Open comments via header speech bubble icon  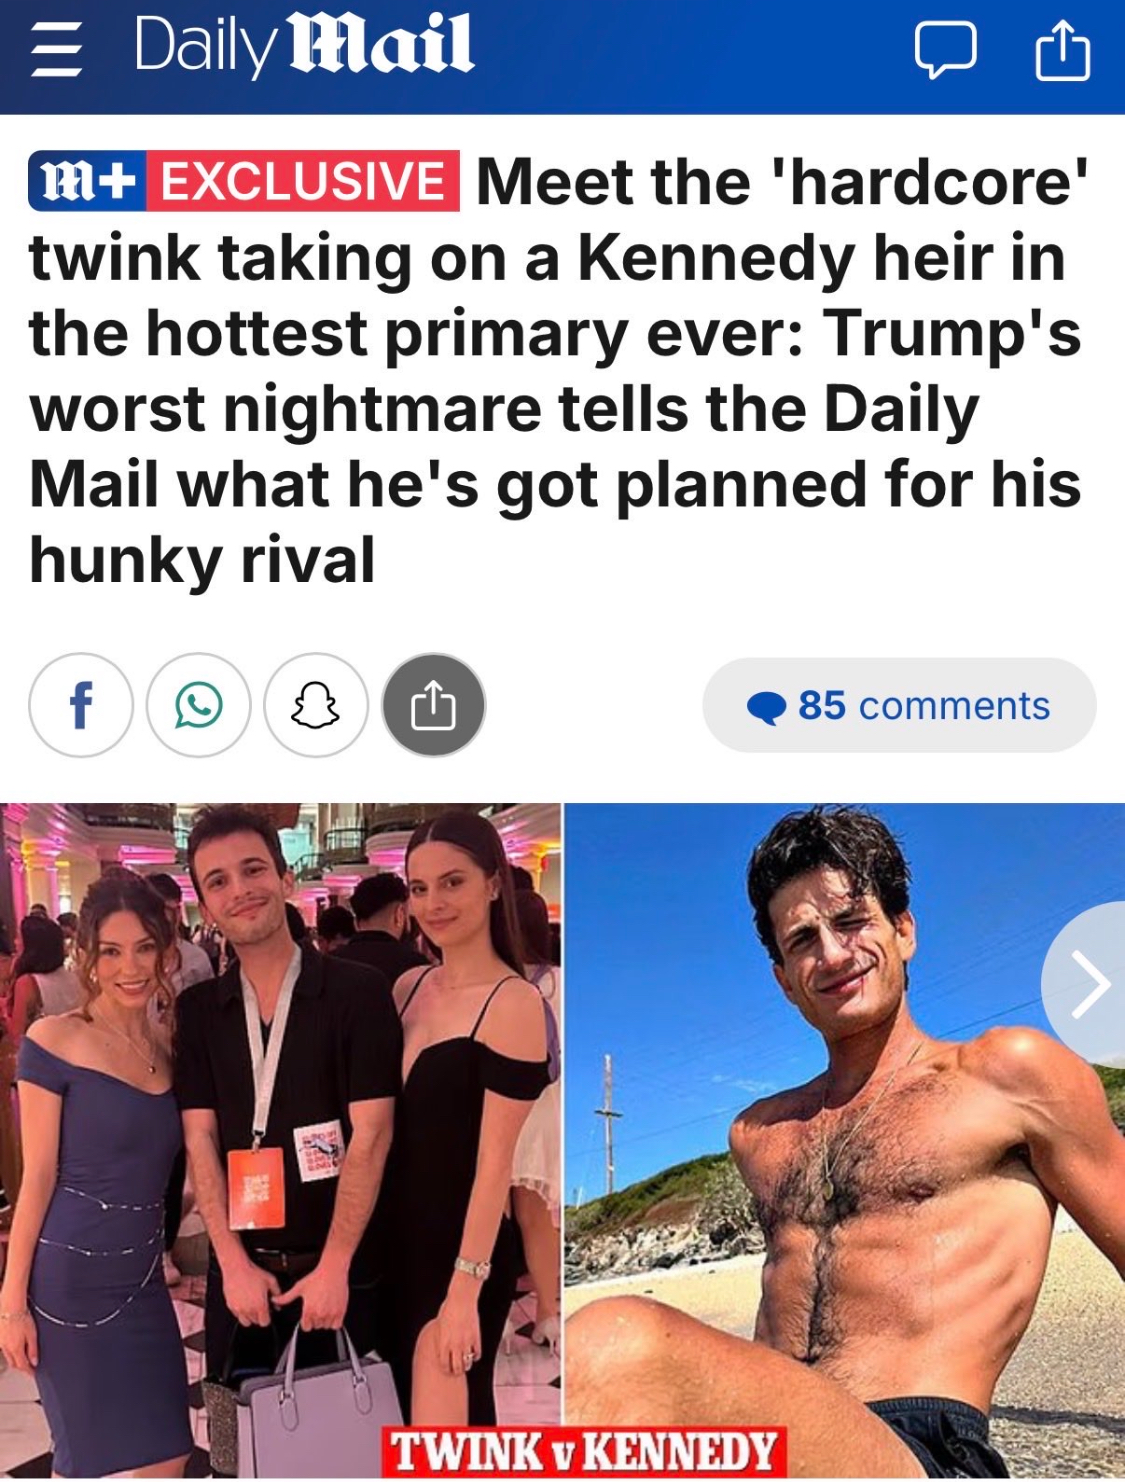coord(945,51)
